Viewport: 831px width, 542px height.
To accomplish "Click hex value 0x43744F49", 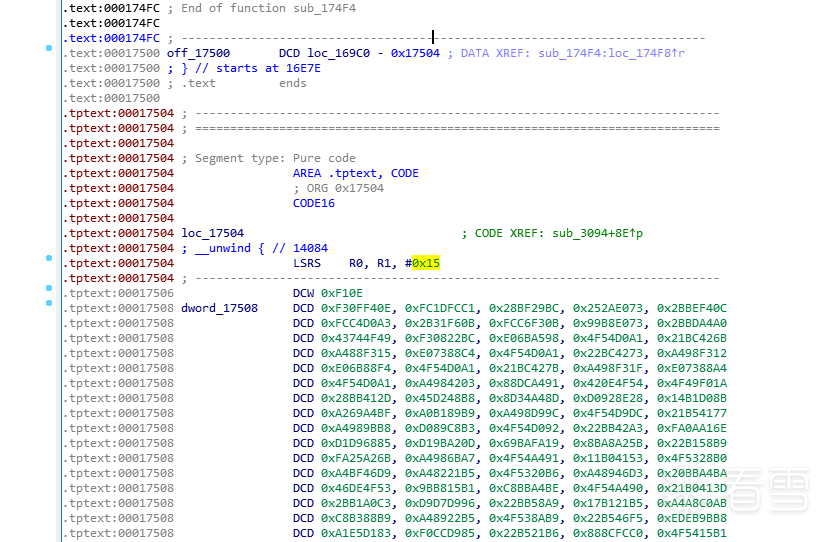I will [x=356, y=338].
